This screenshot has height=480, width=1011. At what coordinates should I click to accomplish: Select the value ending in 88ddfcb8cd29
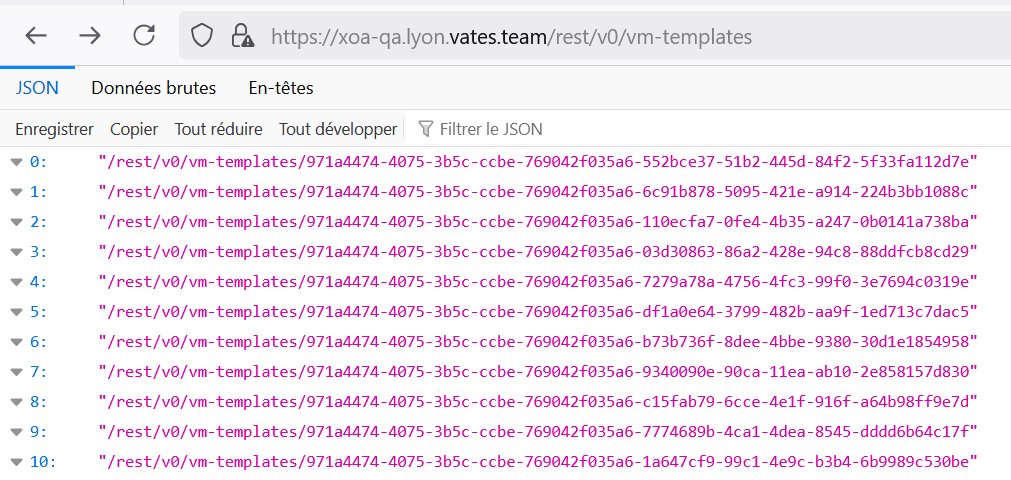click(x=538, y=252)
